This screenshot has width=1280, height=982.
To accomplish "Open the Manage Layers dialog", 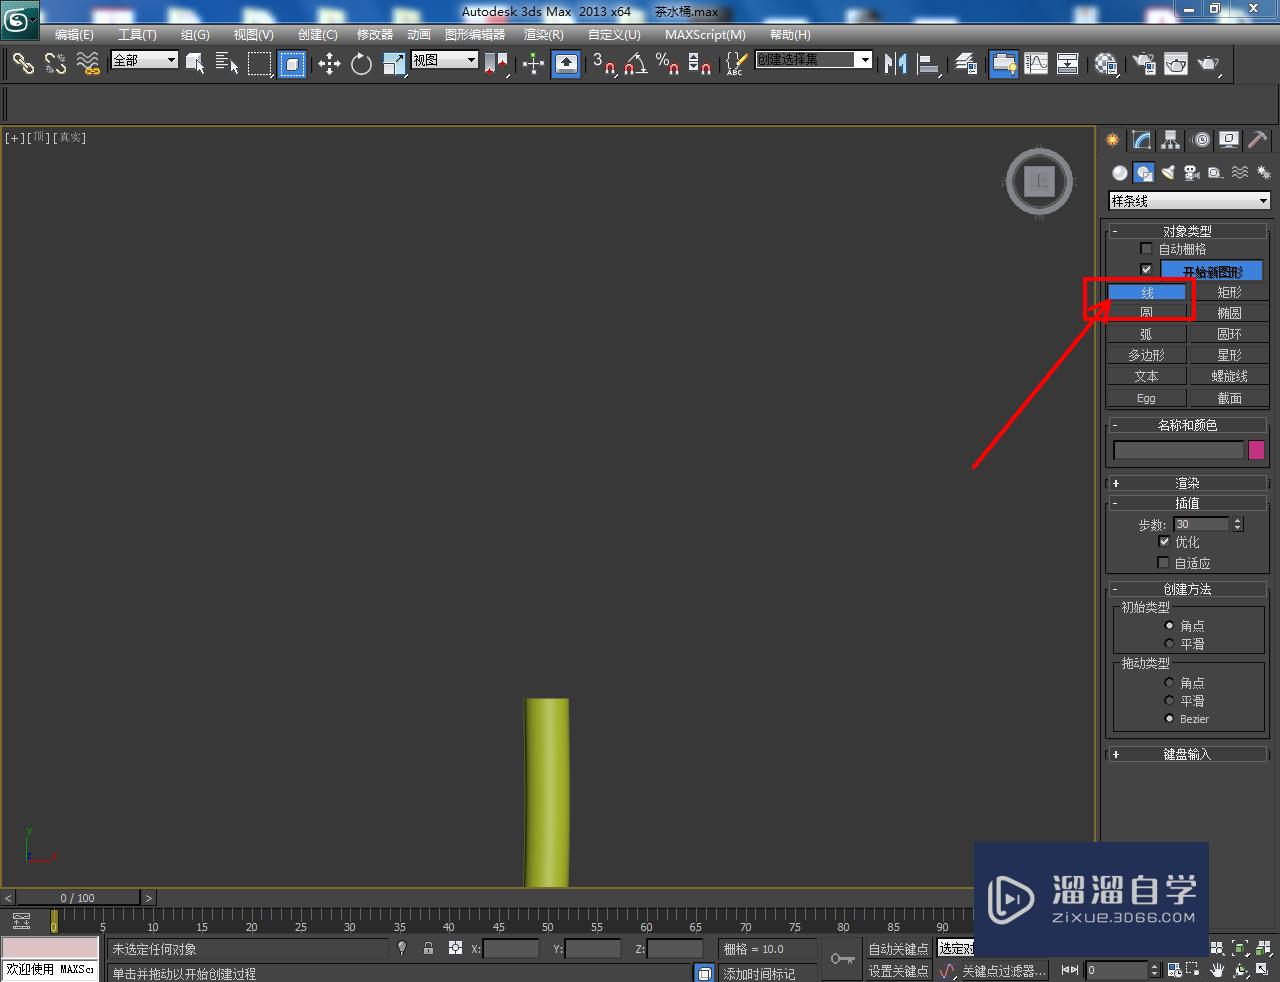I will 966,64.
